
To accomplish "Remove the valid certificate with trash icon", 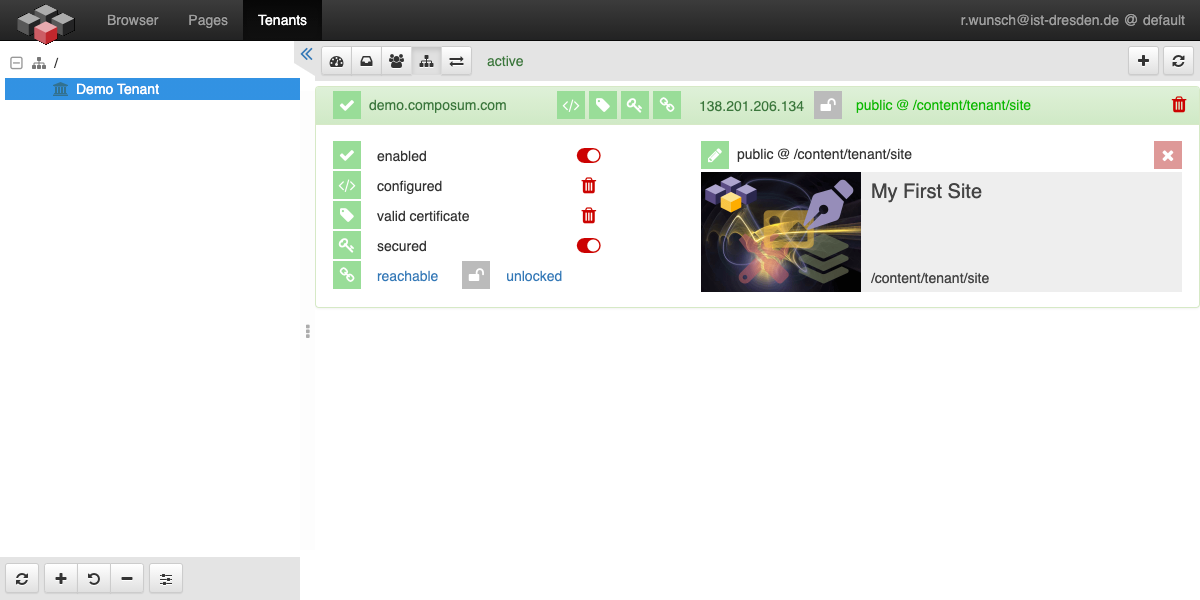I will (589, 216).
